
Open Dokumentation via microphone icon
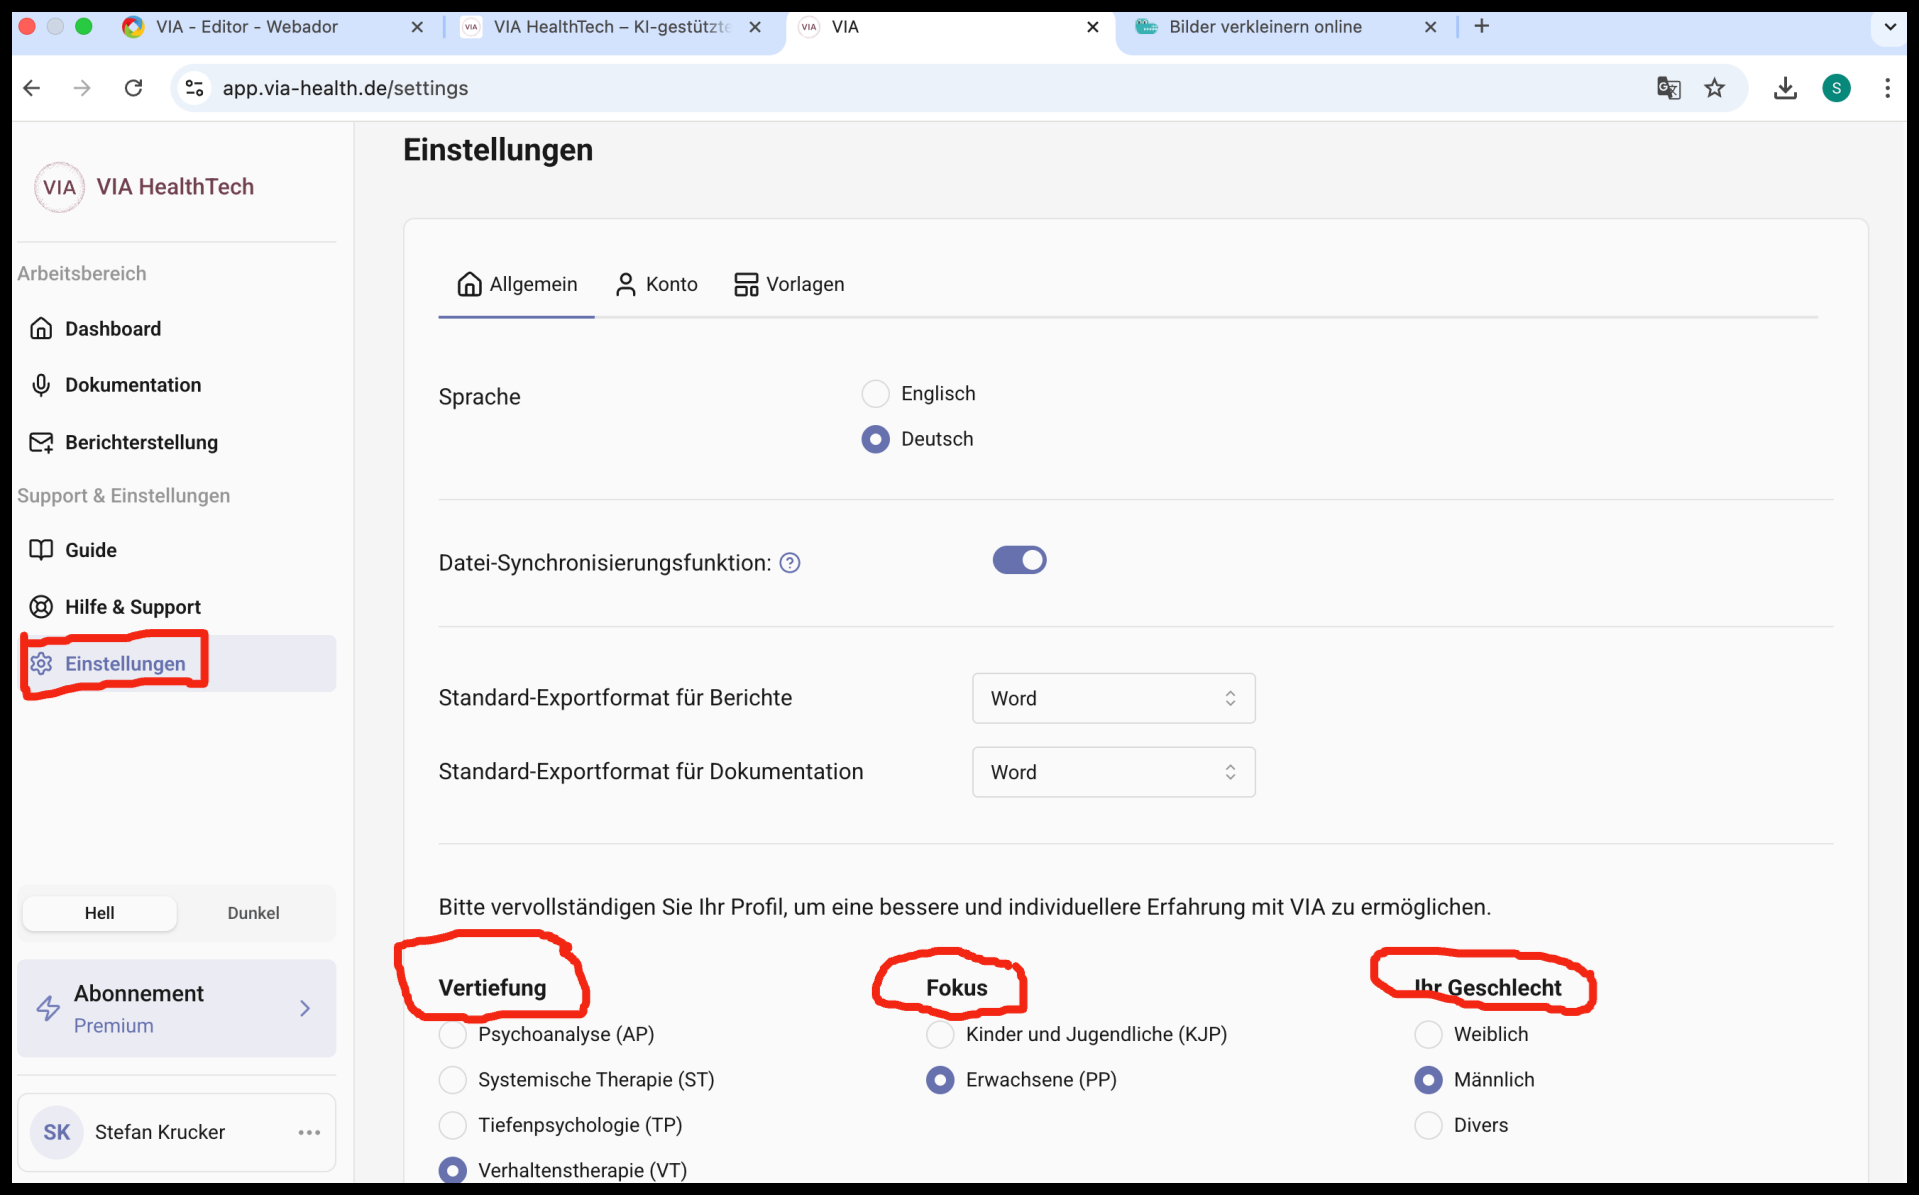(41, 385)
